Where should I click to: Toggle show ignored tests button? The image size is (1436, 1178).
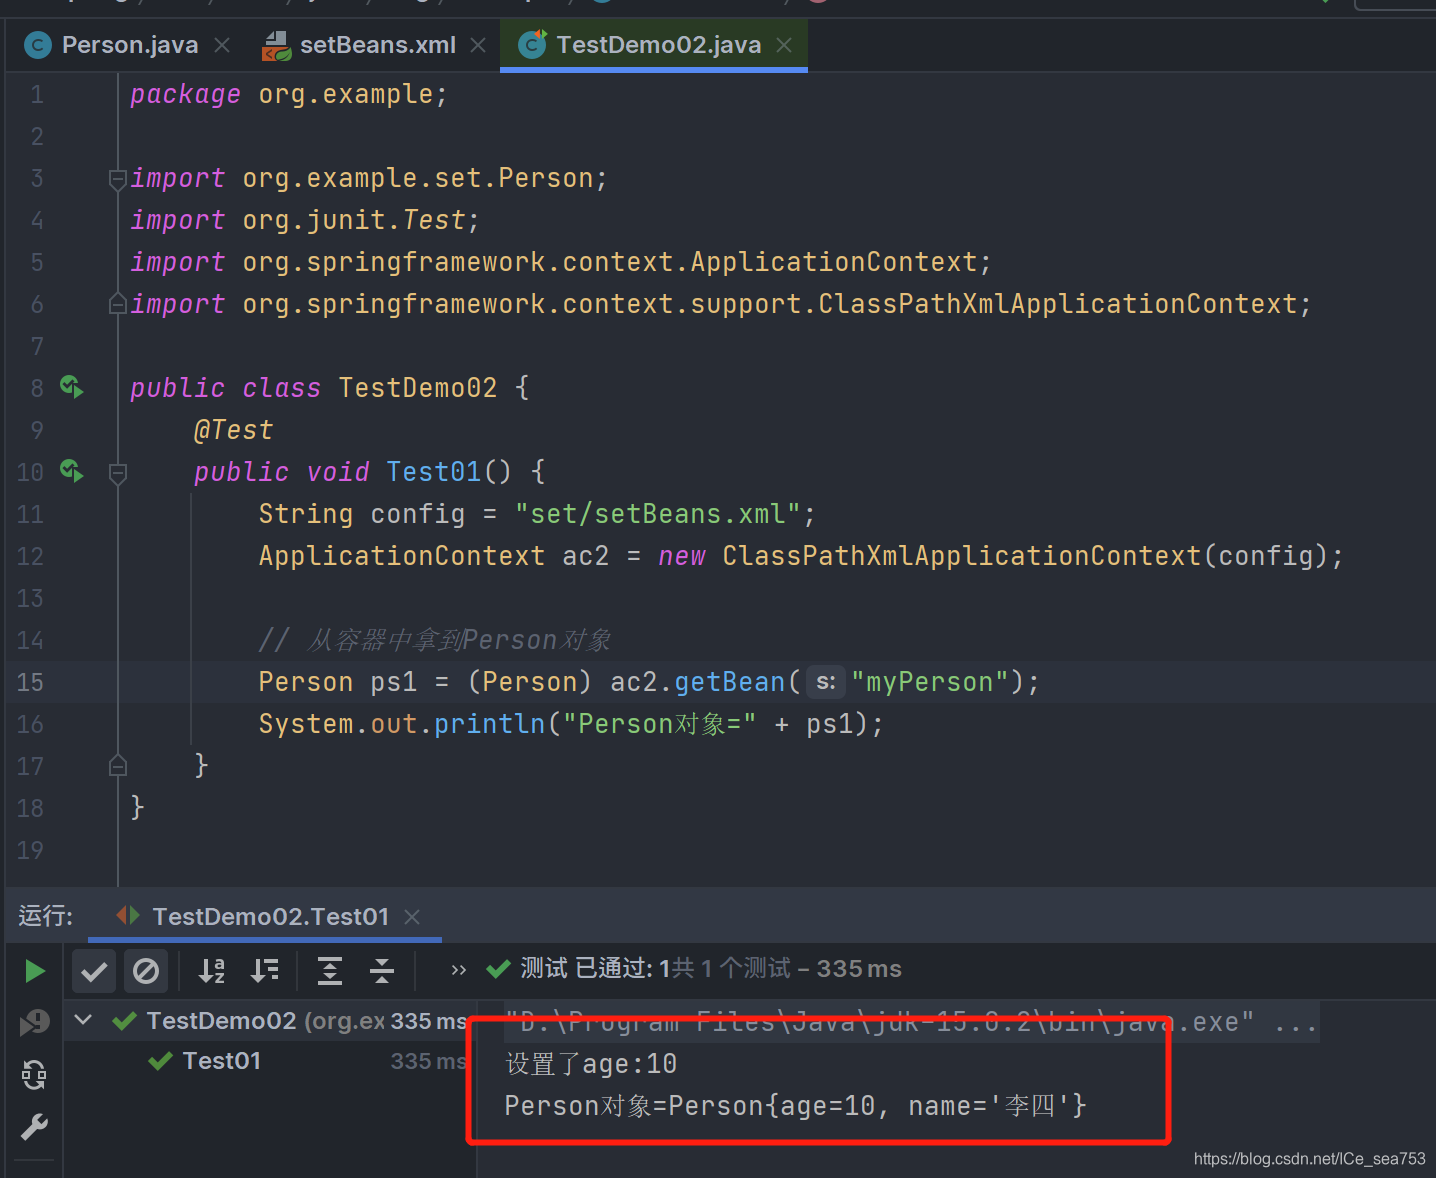point(146,971)
